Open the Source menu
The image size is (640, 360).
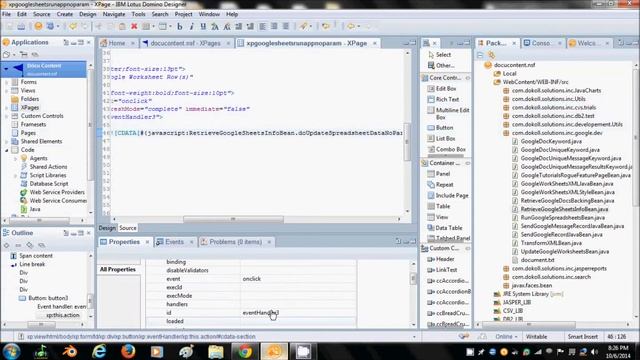point(42,14)
